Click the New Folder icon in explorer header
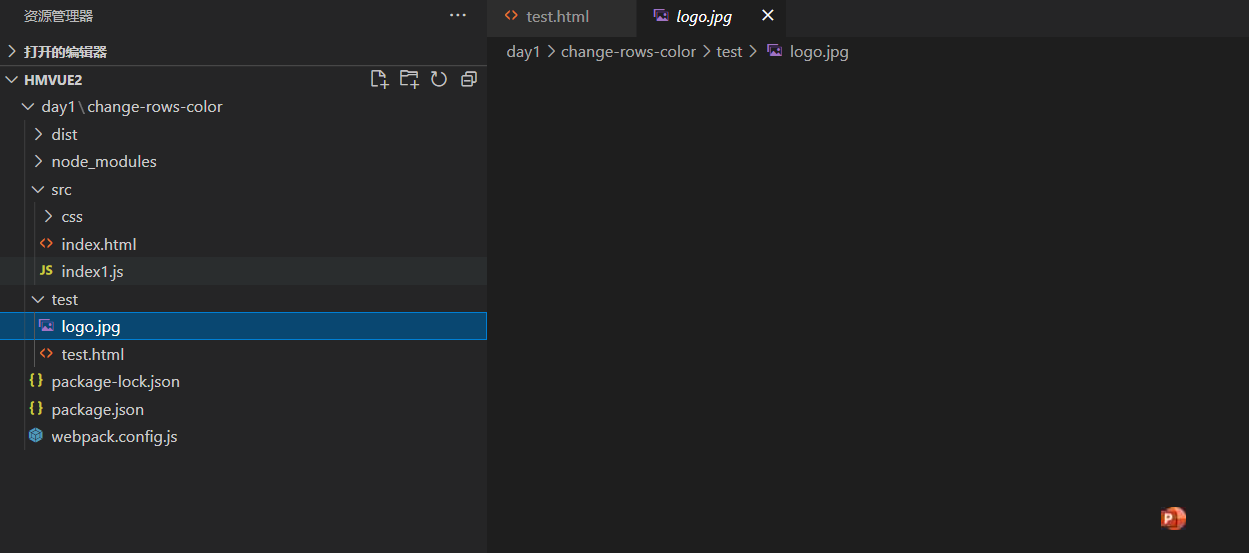 point(409,79)
